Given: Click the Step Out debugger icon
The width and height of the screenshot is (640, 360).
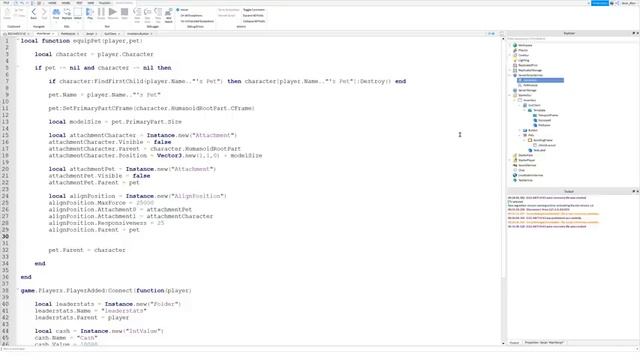Looking at the screenshot, I should click(158, 14).
